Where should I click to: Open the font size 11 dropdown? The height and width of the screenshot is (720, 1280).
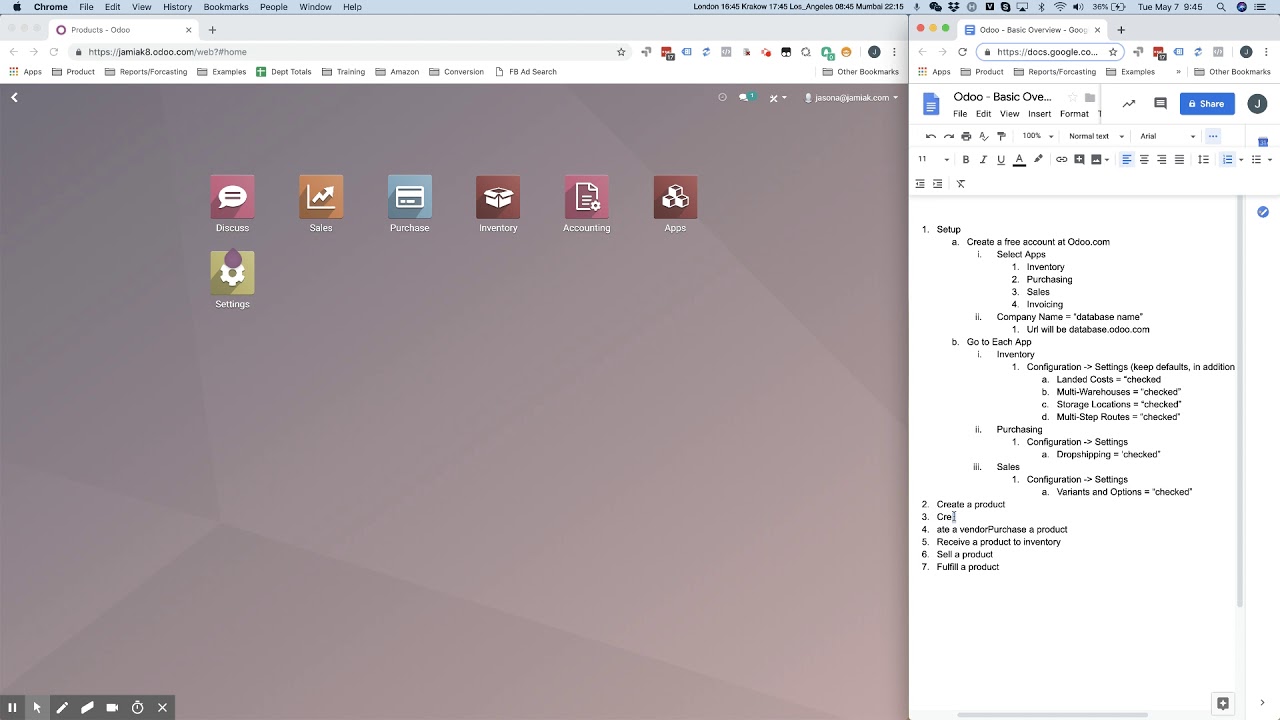click(933, 159)
